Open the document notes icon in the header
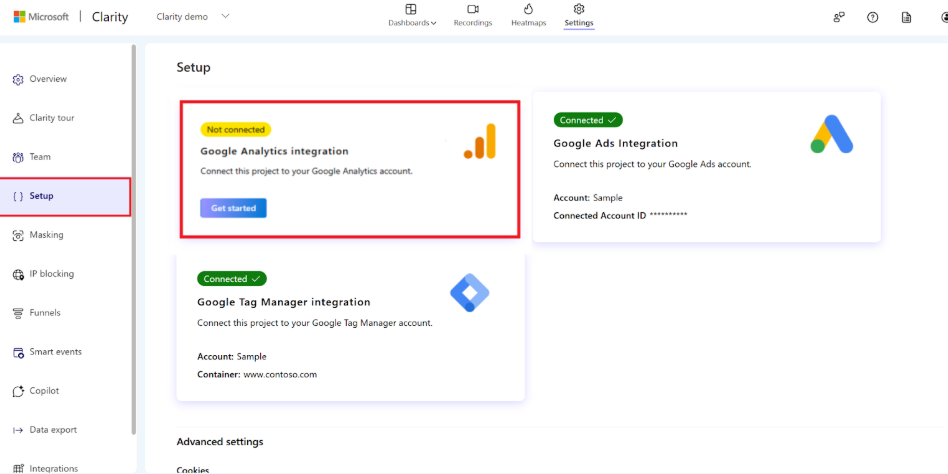The height and width of the screenshot is (474, 948). point(906,18)
